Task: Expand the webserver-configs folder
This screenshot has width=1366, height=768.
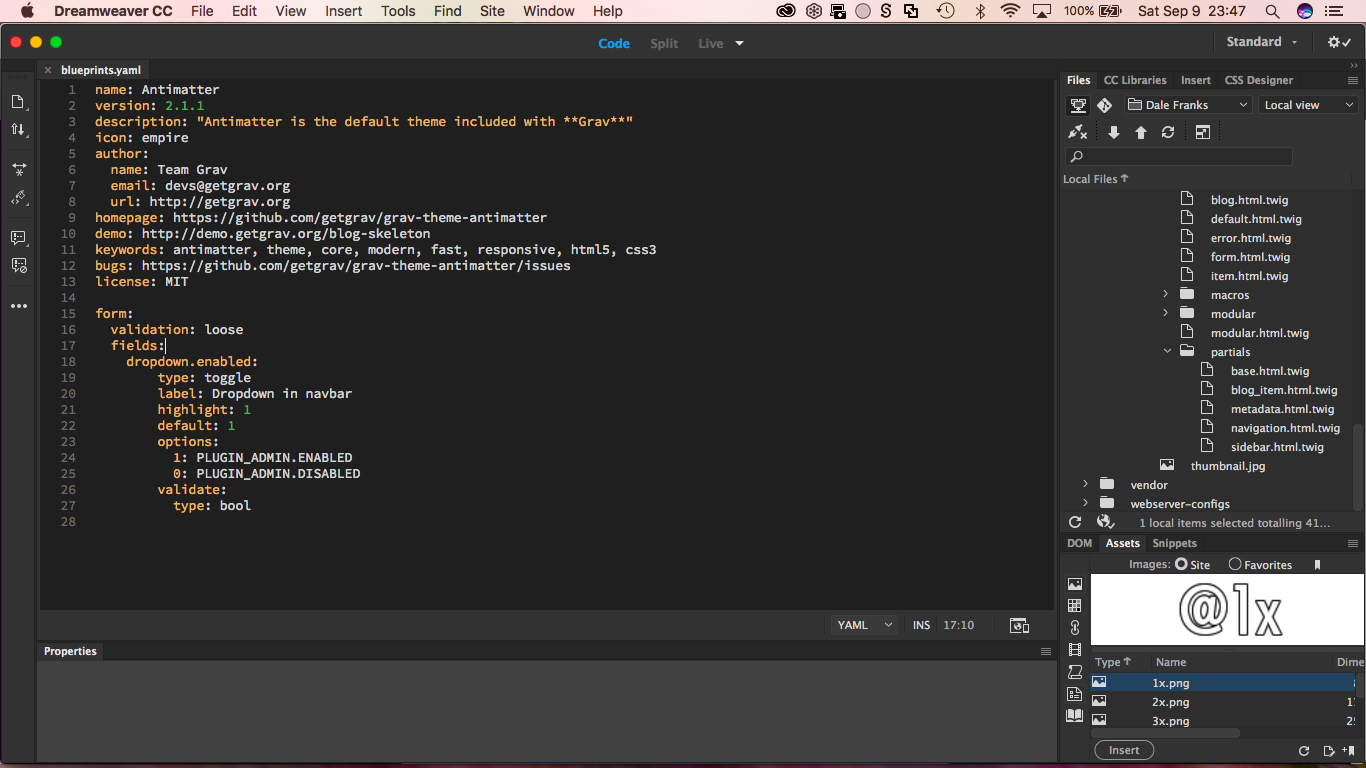Action: 1086,504
